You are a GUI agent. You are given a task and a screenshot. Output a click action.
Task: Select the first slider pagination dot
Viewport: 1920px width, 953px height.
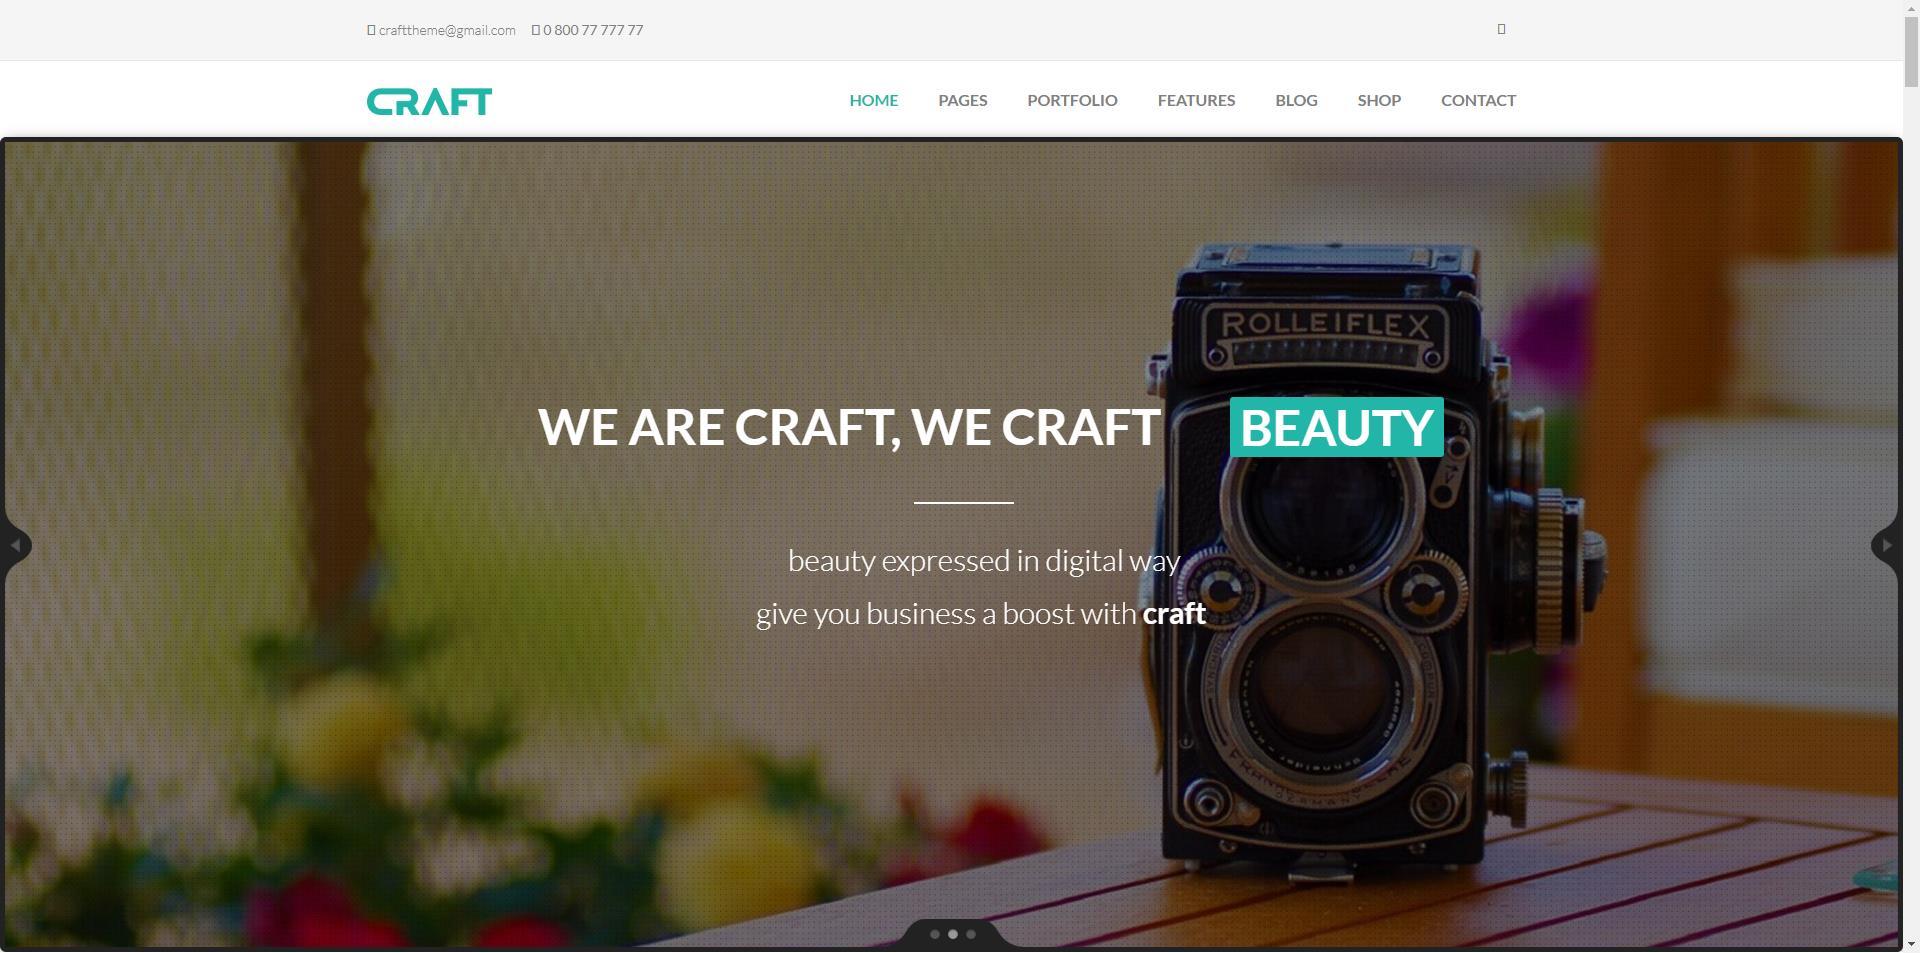click(935, 934)
